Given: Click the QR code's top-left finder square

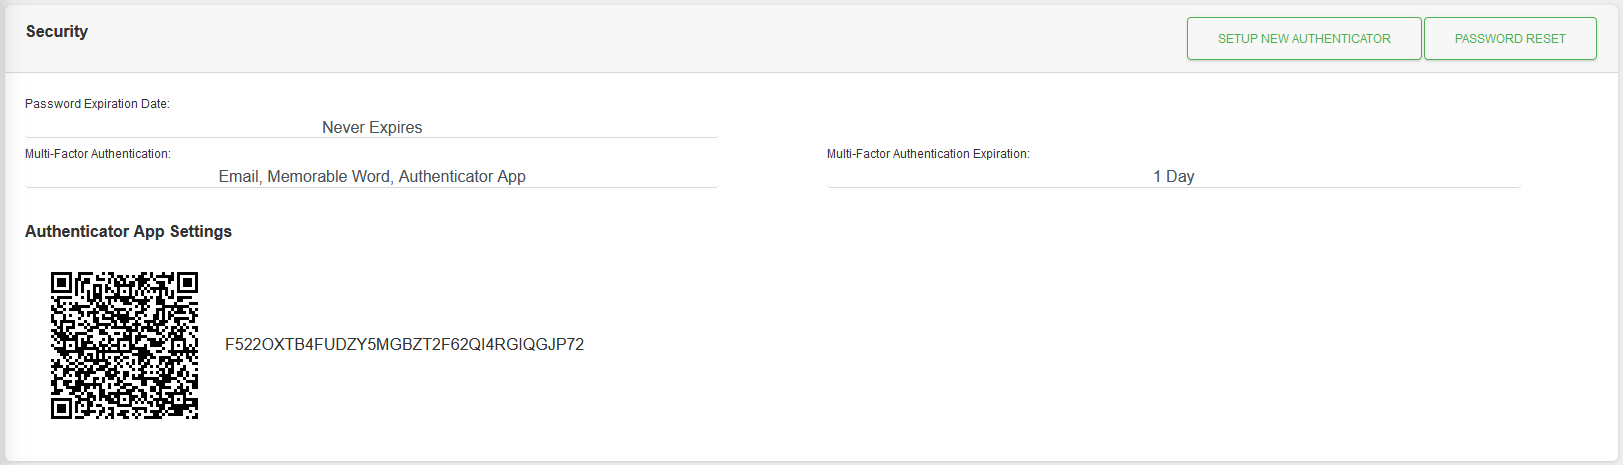Looking at the screenshot, I should (x=62, y=283).
